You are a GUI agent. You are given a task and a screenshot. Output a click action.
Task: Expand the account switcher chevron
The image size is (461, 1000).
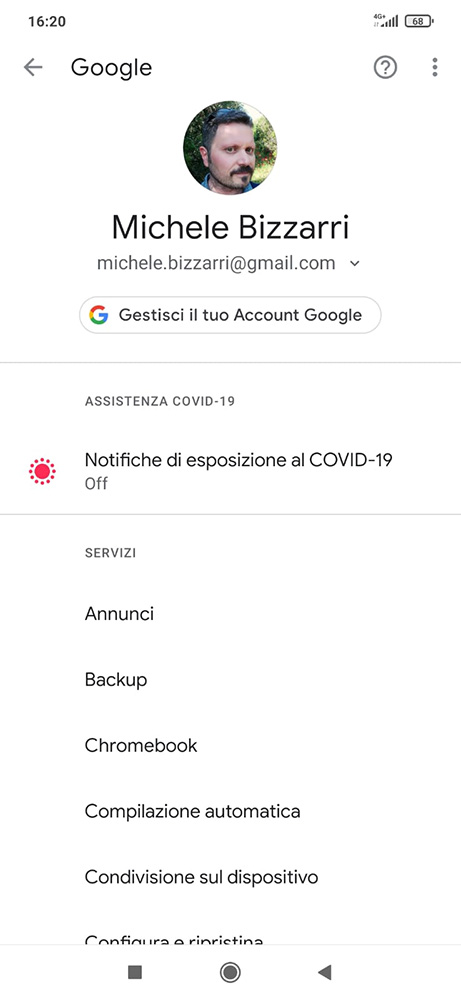355,264
